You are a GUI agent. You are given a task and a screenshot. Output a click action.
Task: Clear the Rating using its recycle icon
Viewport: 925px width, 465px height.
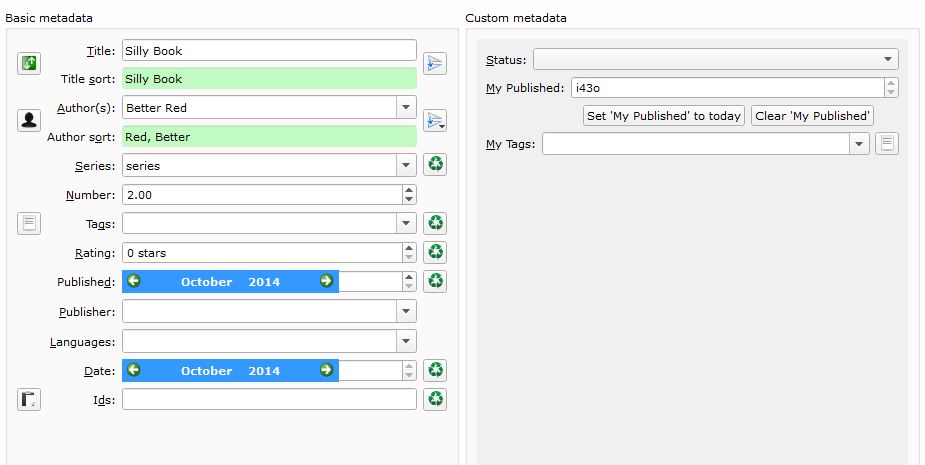pos(435,252)
